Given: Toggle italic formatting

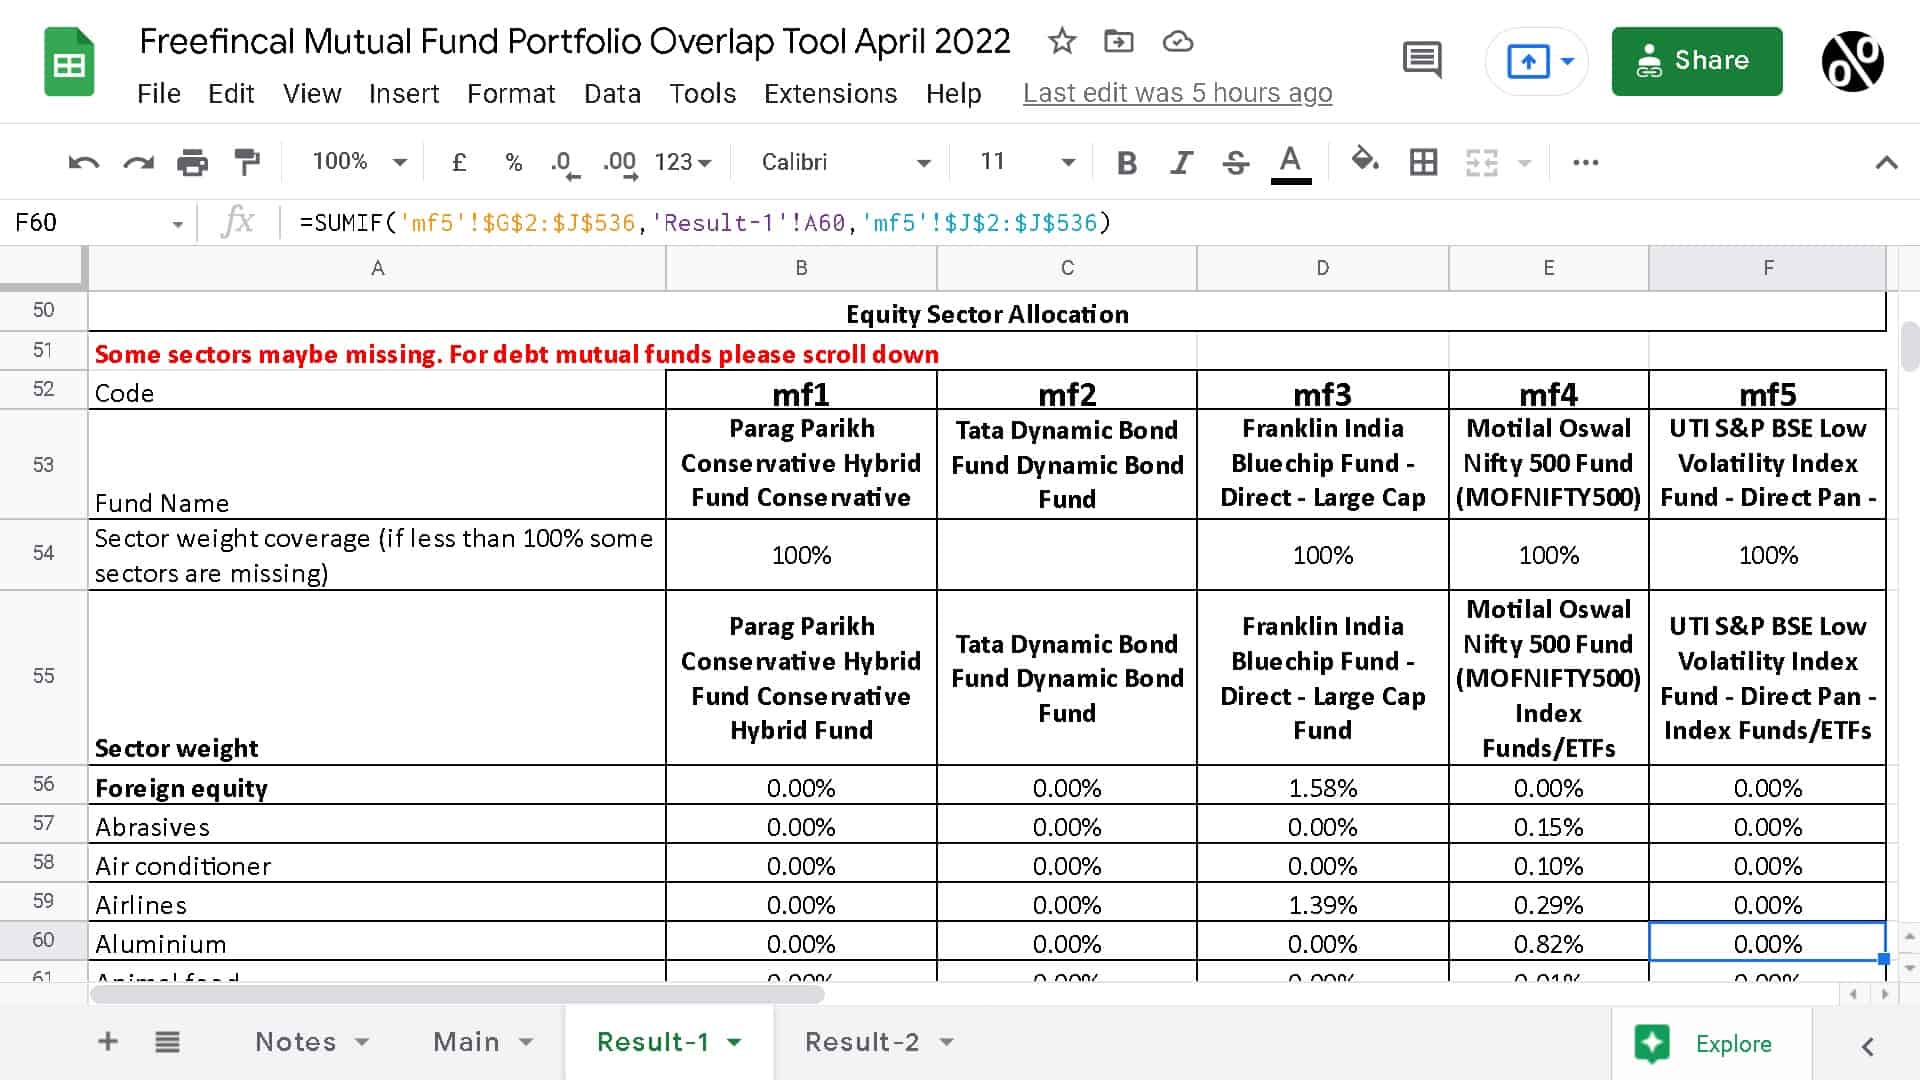Looking at the screenshot, I should pos(1181,161).
